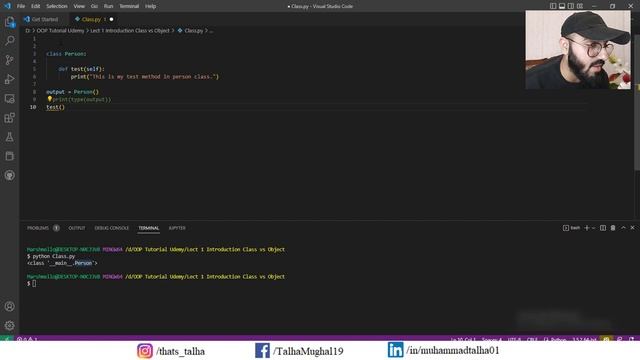Open the Run menu
This screenshot has height=360, width=640.
(108, 6)
